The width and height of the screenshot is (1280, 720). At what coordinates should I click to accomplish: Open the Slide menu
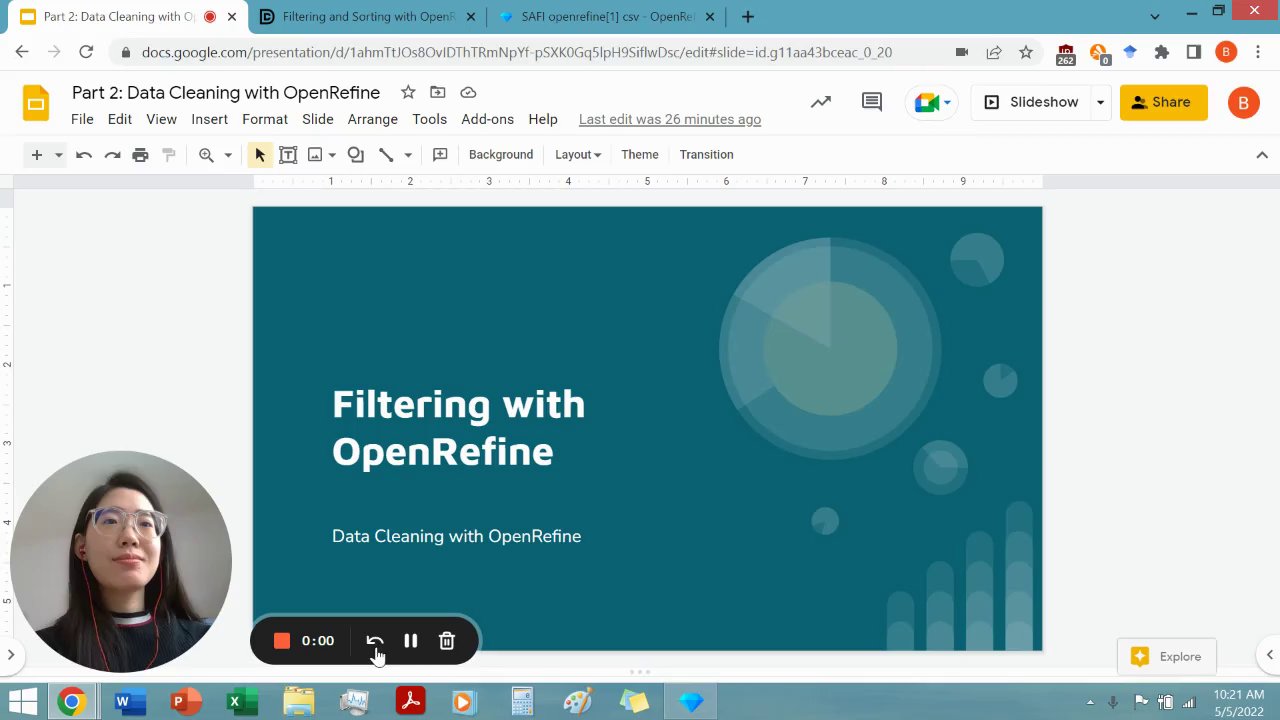(318, 119)
